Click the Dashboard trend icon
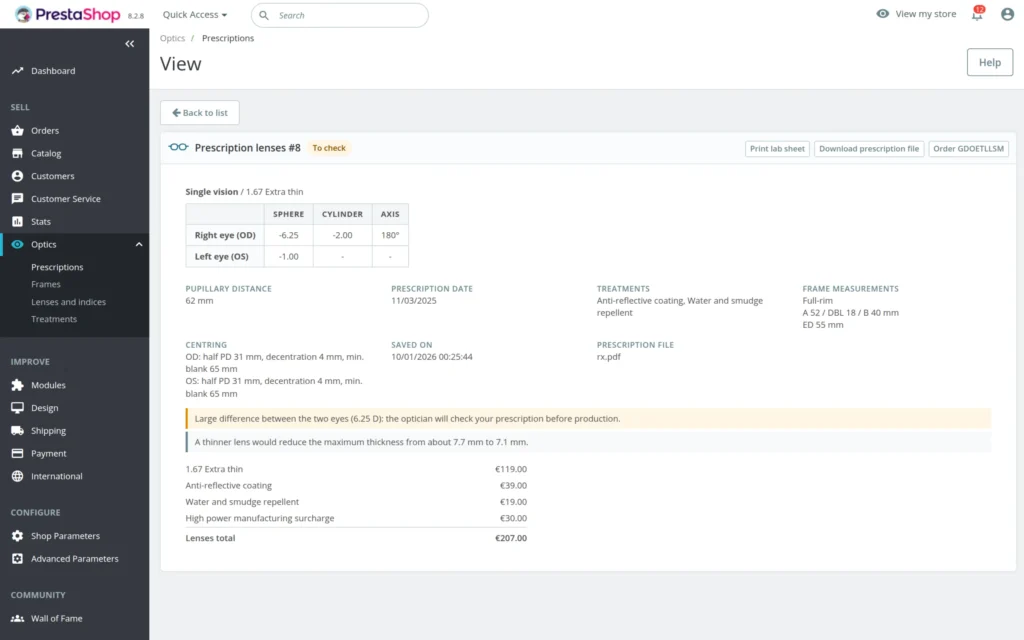Image resolution: width=1024 pixels, height=640 pixels. click(x=18, y=71)
